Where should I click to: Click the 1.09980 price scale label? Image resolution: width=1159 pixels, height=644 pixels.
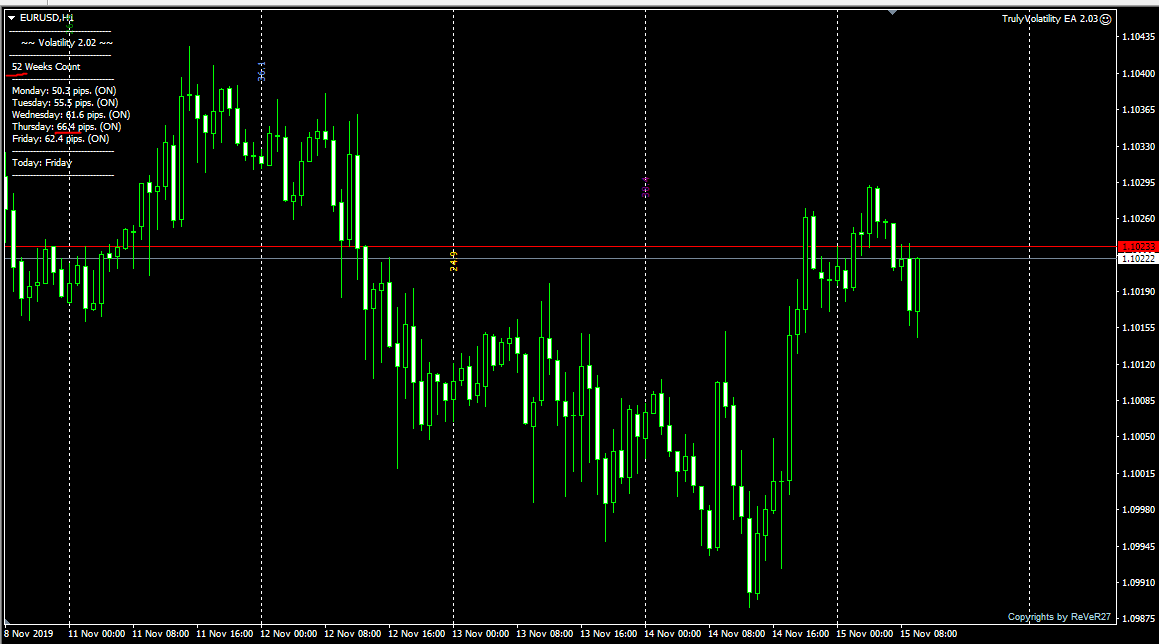coord(1138,510)
